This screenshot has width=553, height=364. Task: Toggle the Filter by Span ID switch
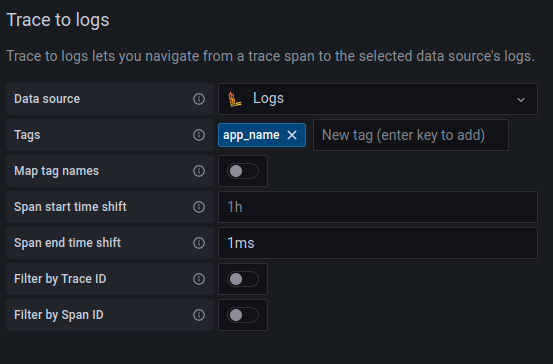tap(243, 315)
